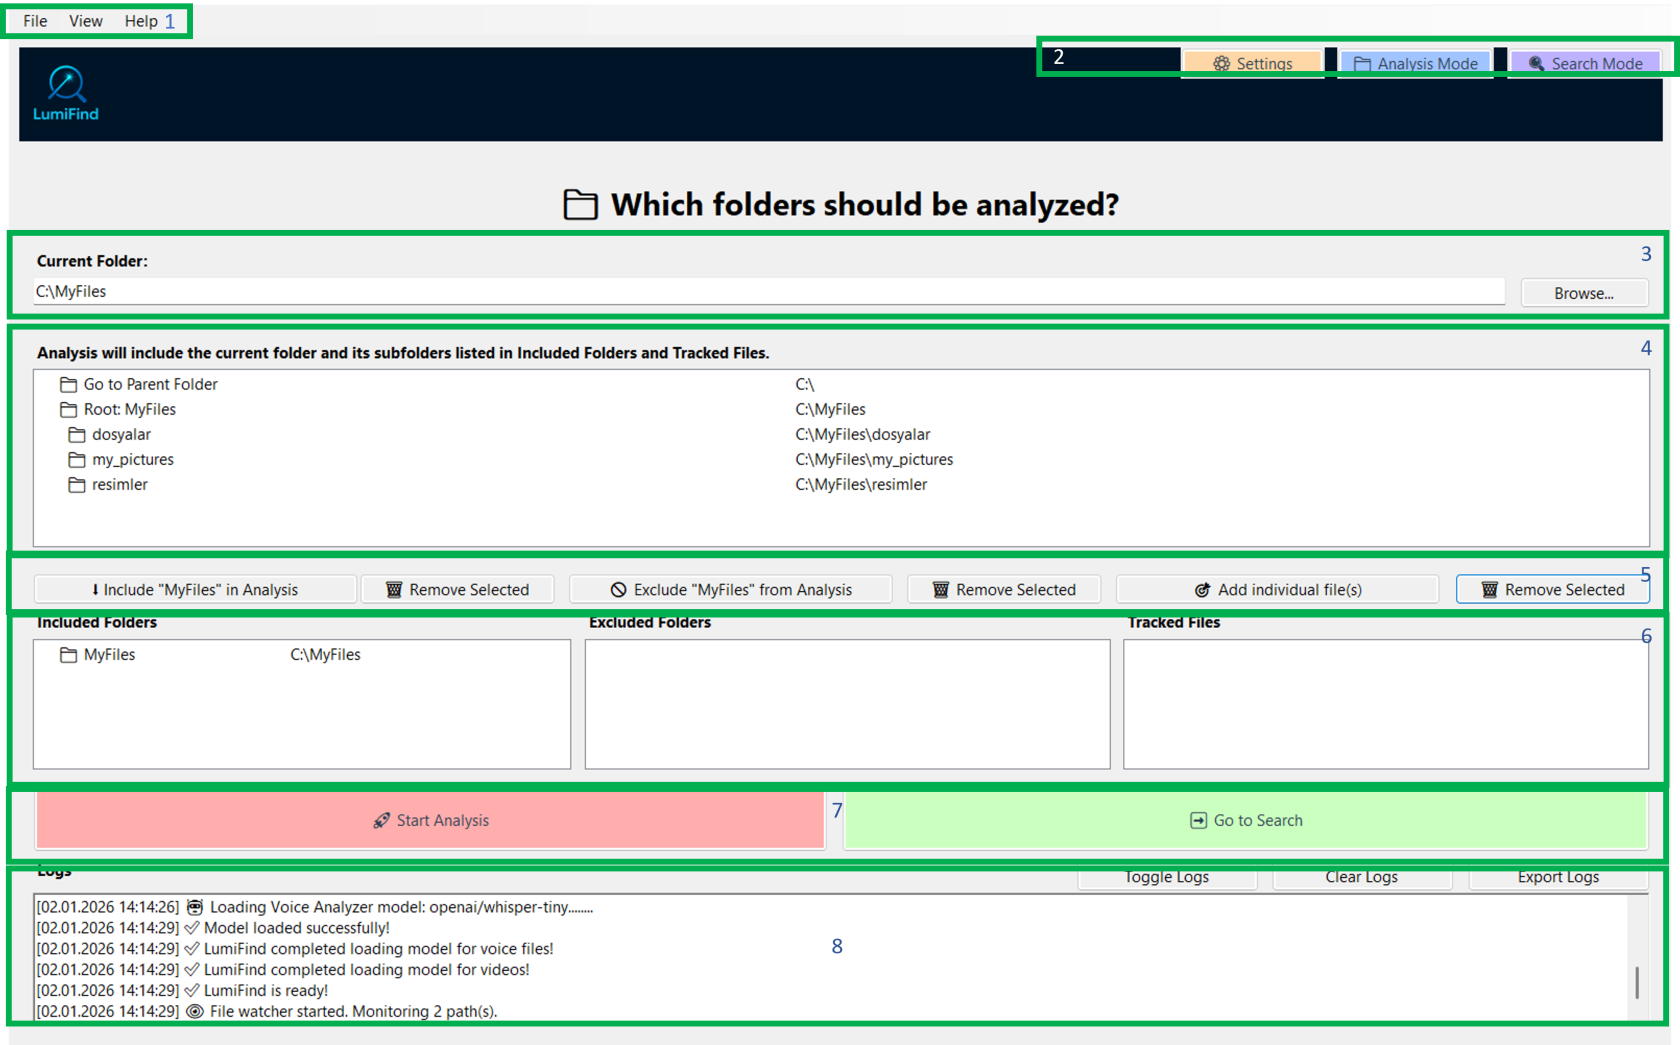The image size is (1680, 1045).
Task: Include "MyFiles" in Analysis
Action: click(195, 590)
